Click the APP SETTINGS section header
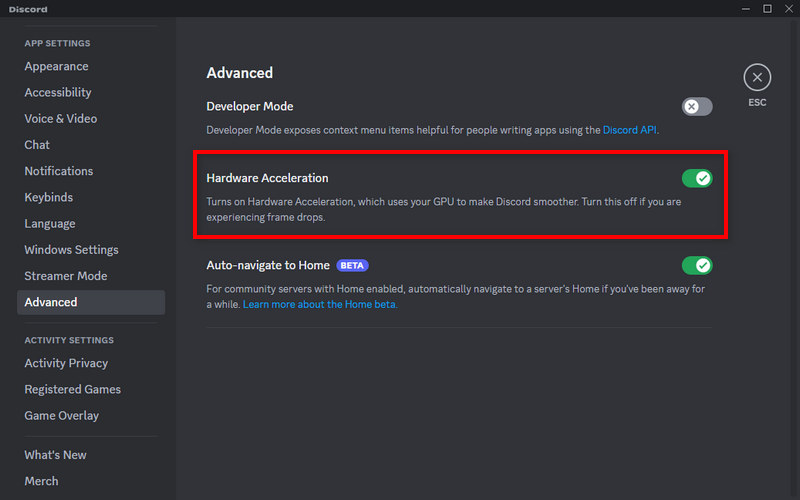Viewport: 800px width, 500px height. (x=57, y=43)
